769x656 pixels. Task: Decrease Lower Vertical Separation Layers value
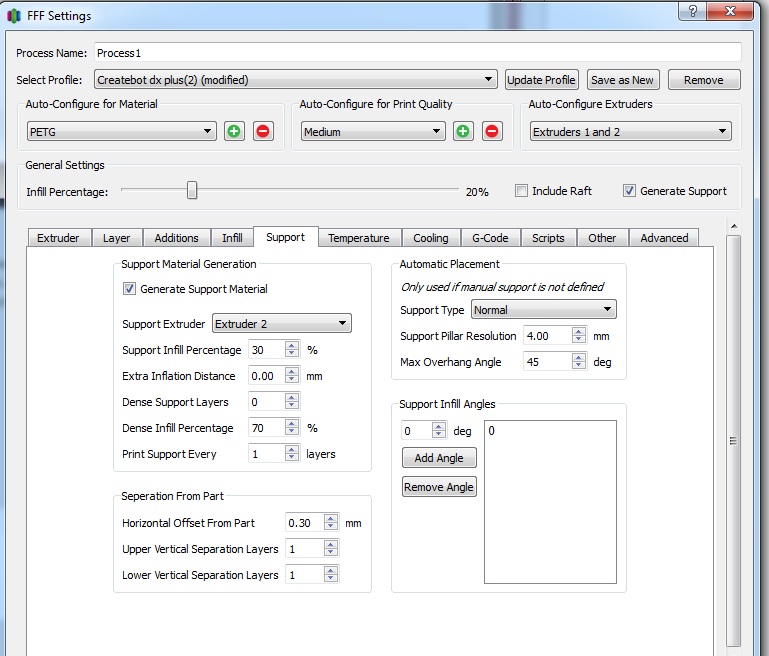point(331,579)
